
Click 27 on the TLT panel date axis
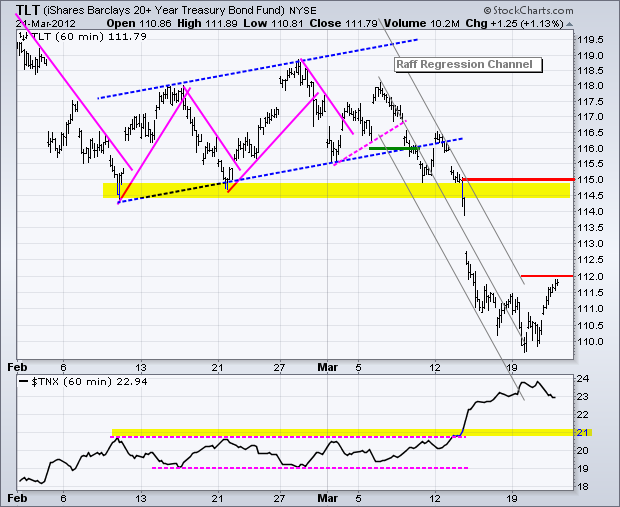pos(280,367)
